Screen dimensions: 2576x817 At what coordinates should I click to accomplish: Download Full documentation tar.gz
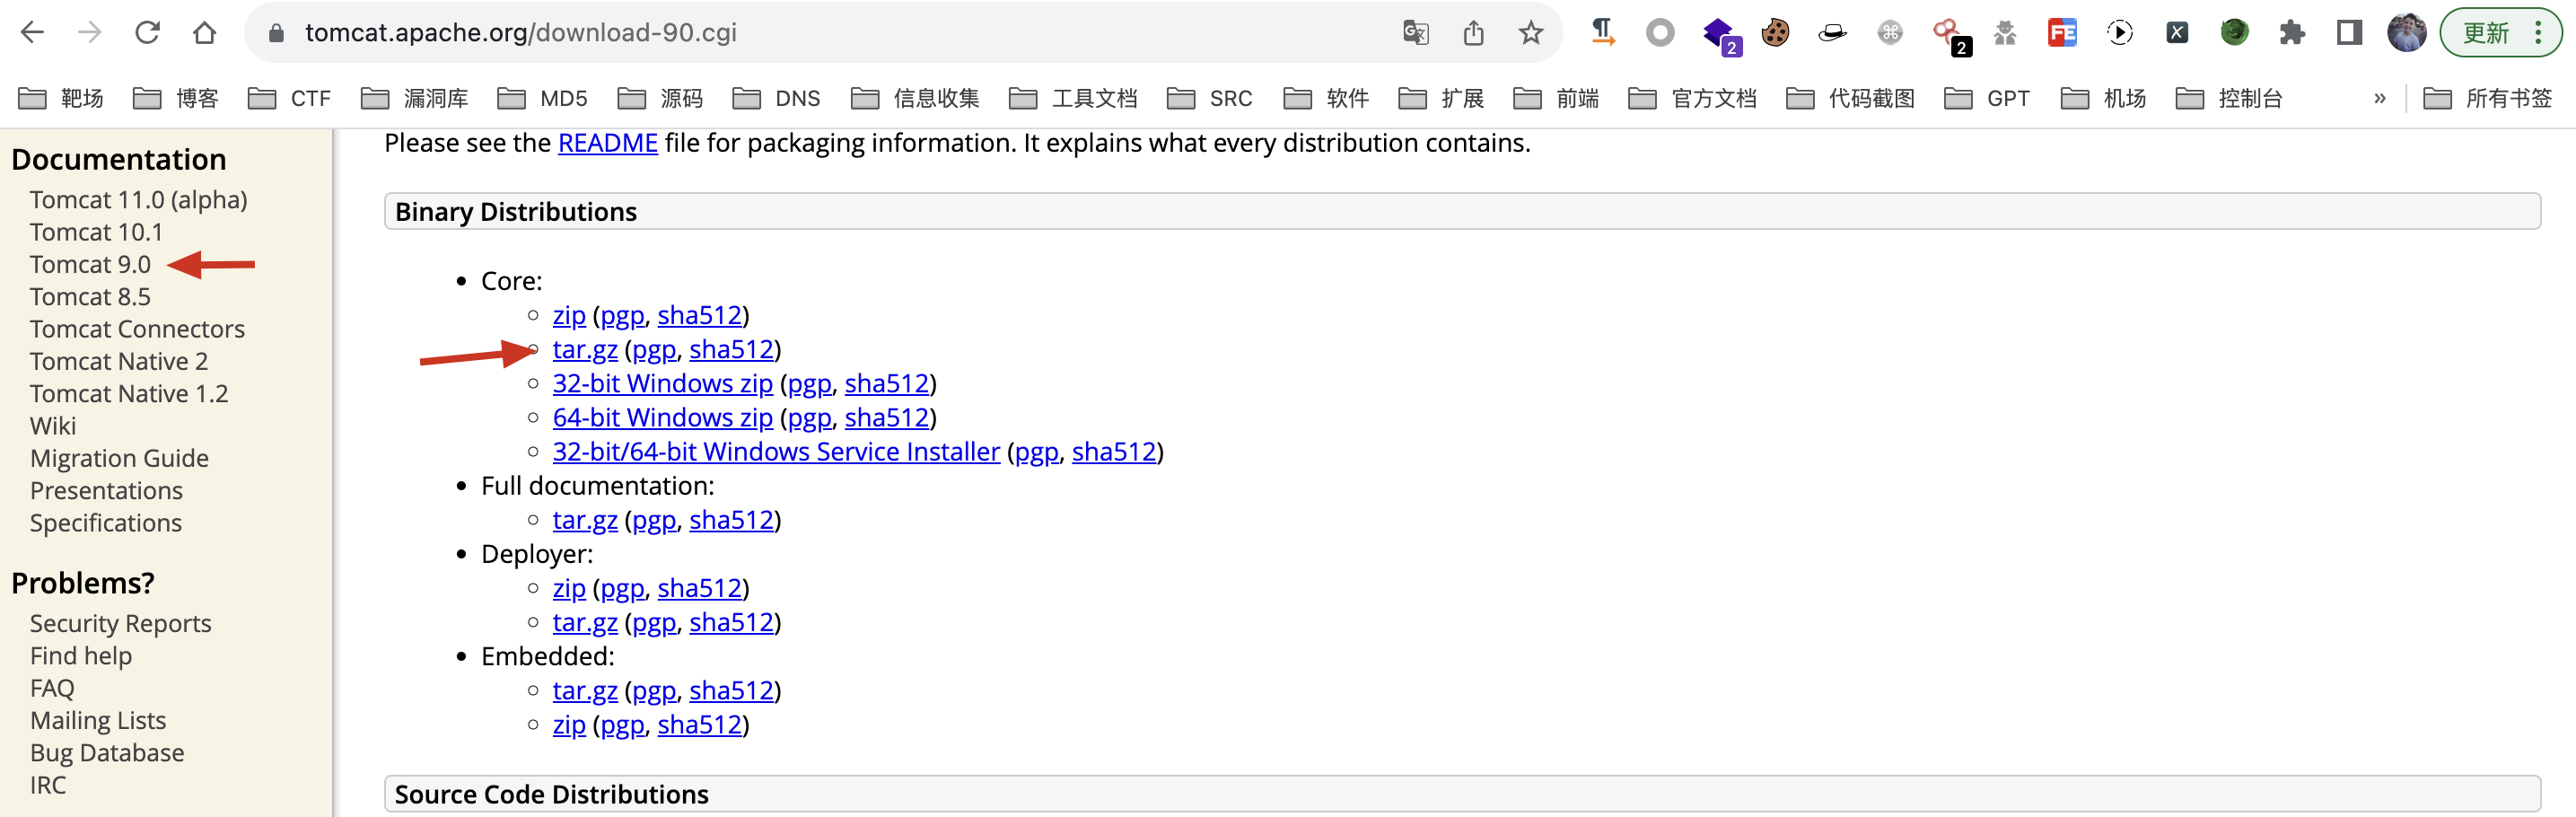click(x=585, y=520)
